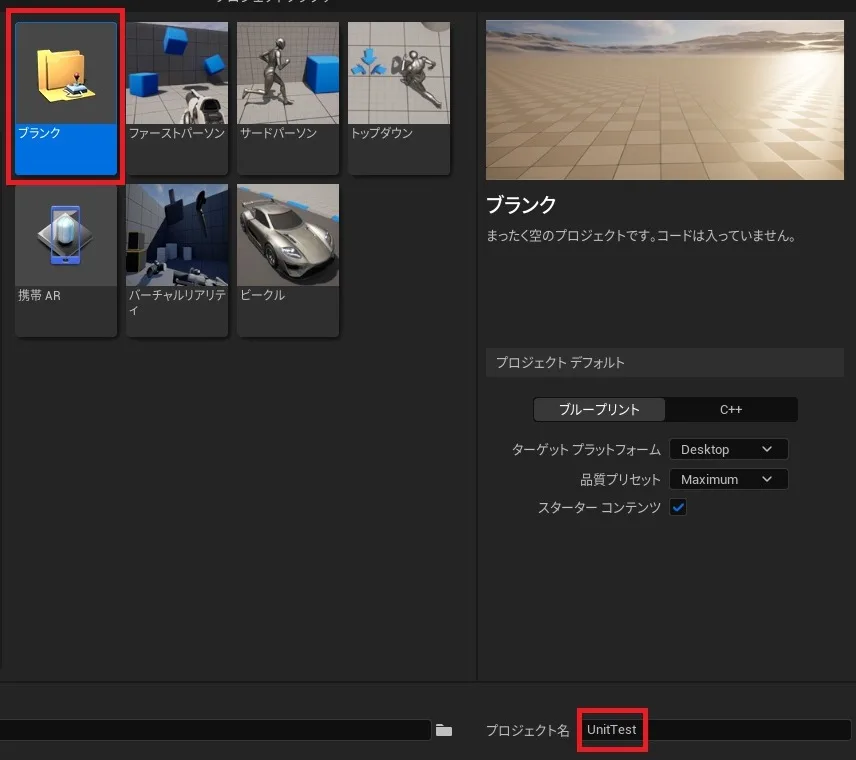This screenshot has height=760, width=856.
Task: Switch project type to ブループリント
Action: coord(599,409)
